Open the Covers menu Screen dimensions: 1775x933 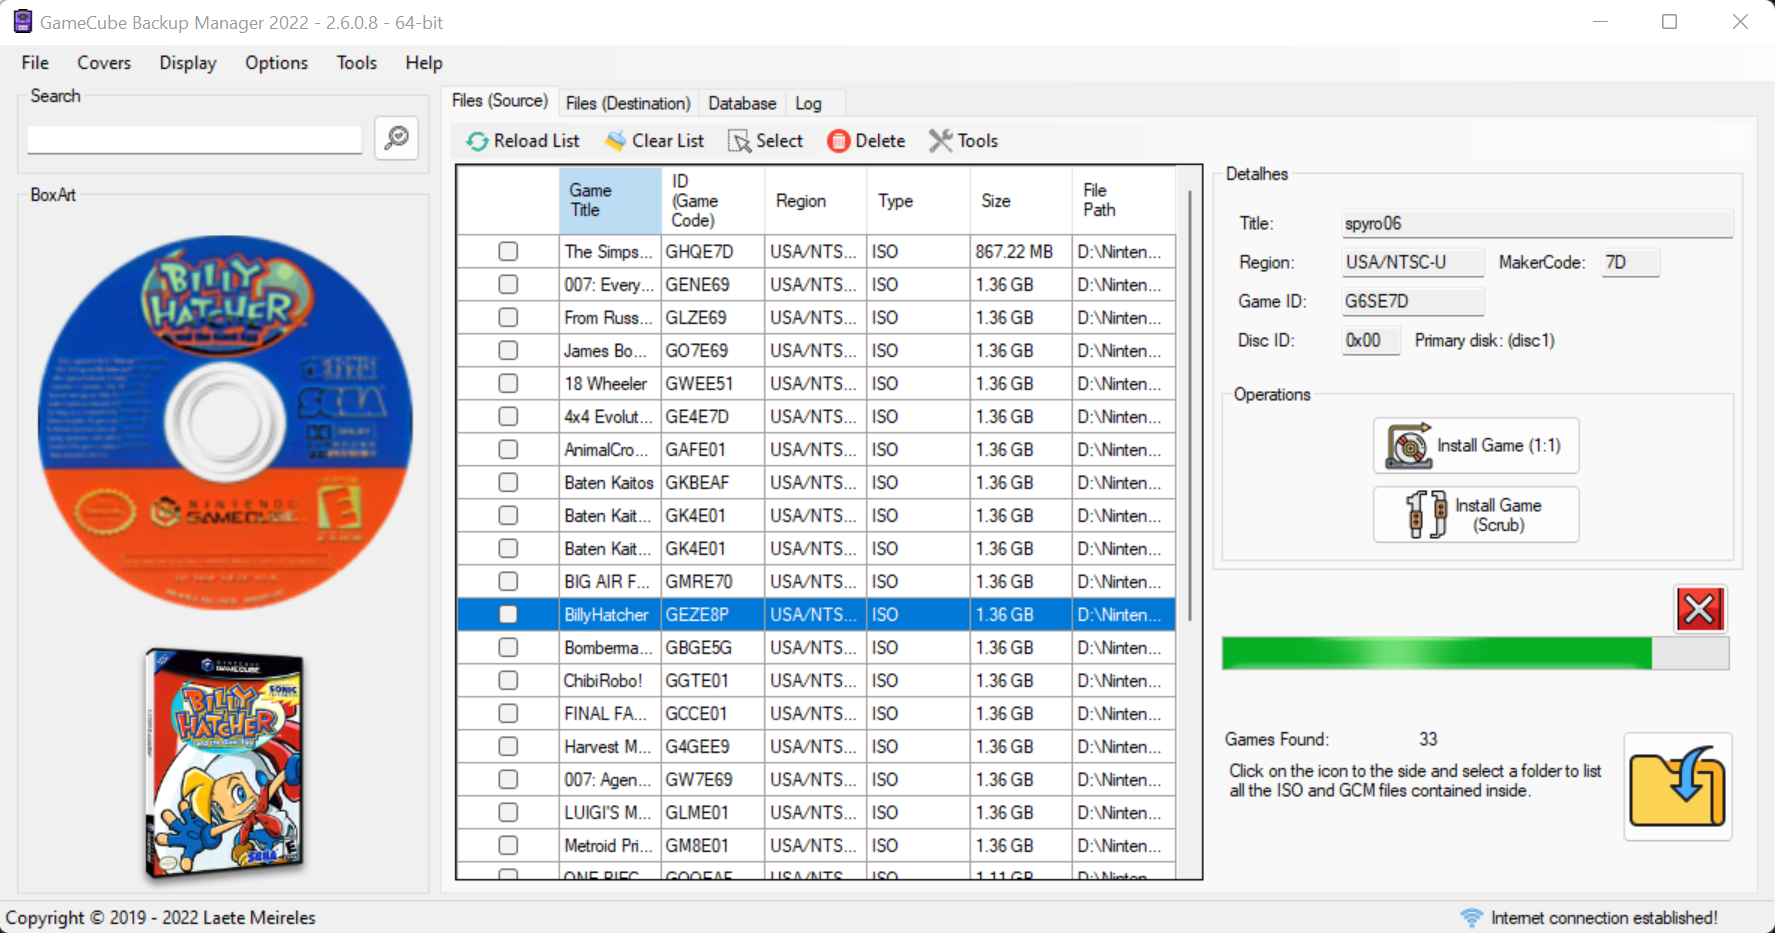(x=103, y=62)
